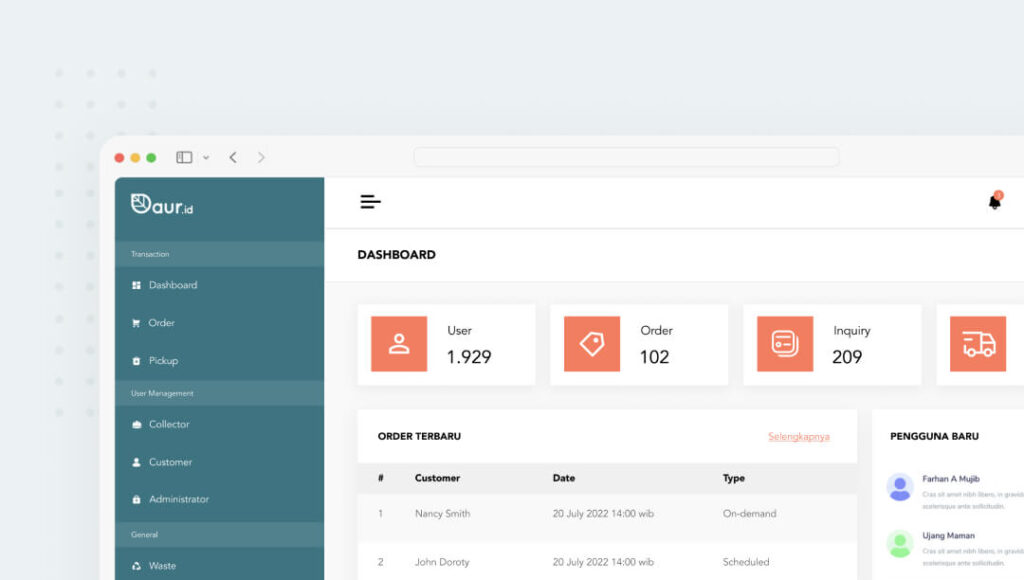
Task: Click the browser sidebar toggle icon
Action: (x=184, y=157)
